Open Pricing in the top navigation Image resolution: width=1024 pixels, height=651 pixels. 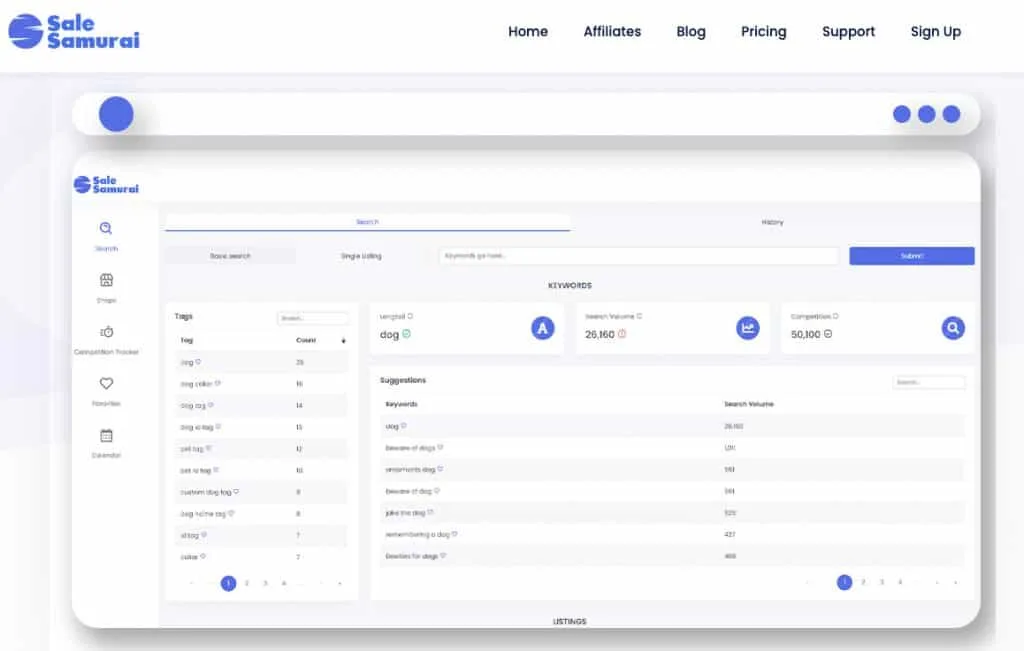coord(763,31)
